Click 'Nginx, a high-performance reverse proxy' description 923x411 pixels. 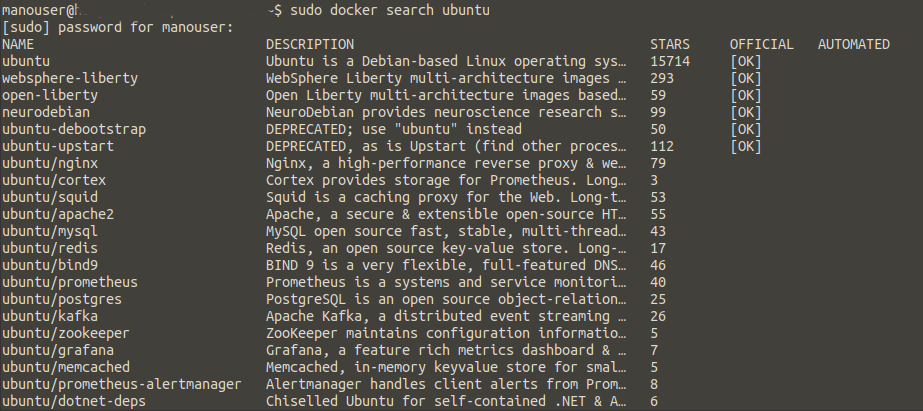(446, 163)
